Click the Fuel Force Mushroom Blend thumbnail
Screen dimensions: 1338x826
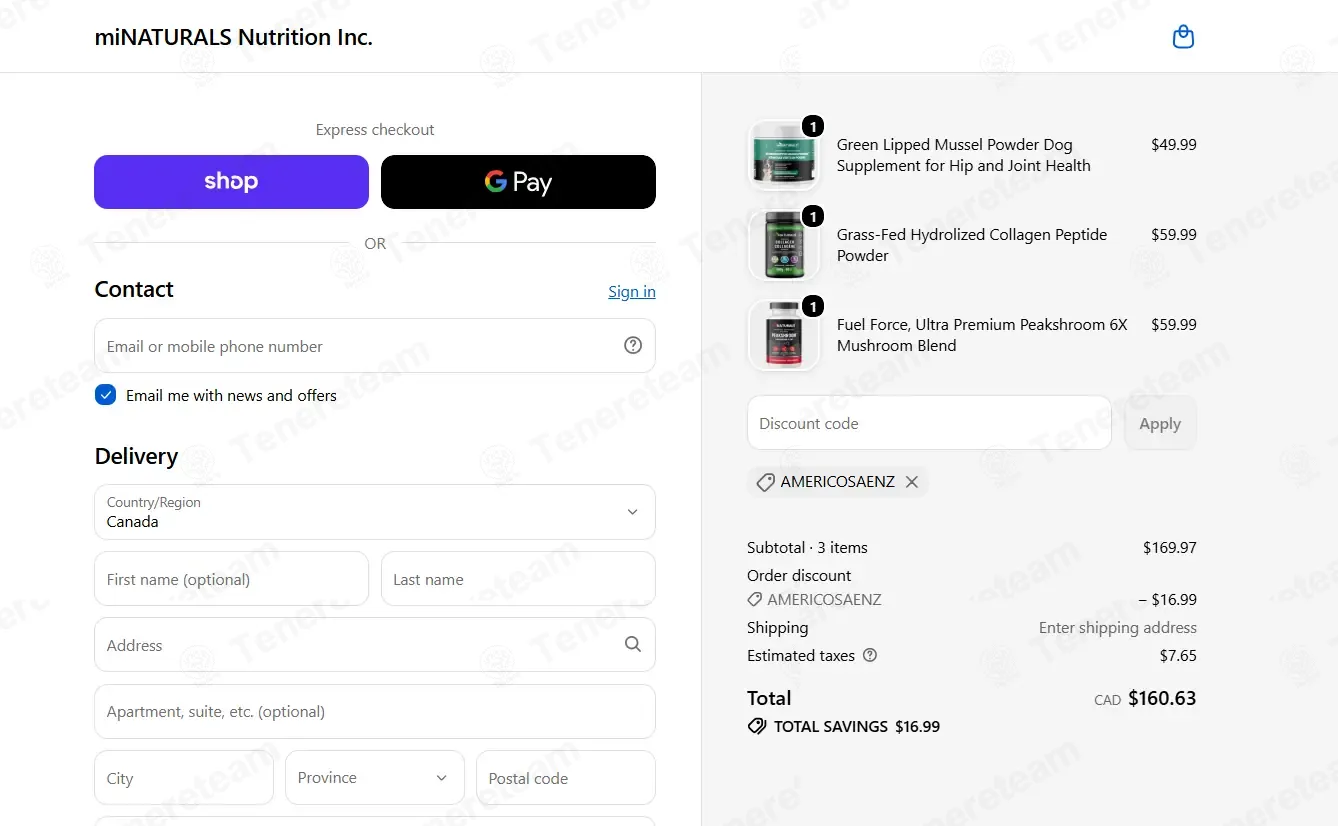coord(783,335)
